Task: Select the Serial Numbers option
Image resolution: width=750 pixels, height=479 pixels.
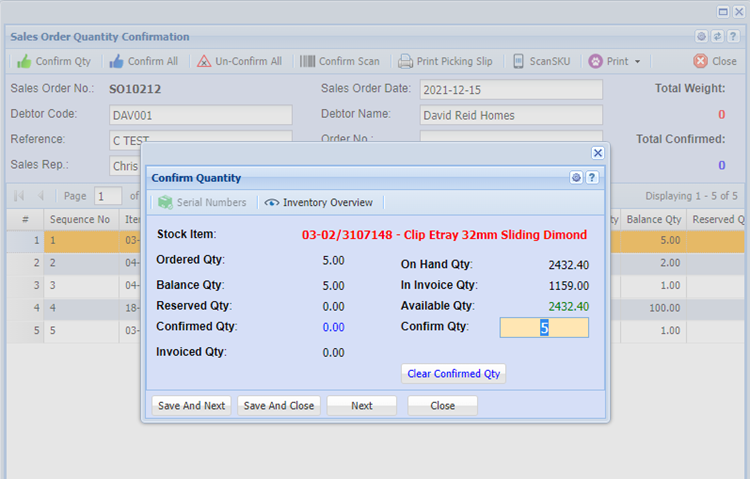Action: (202, 202)
